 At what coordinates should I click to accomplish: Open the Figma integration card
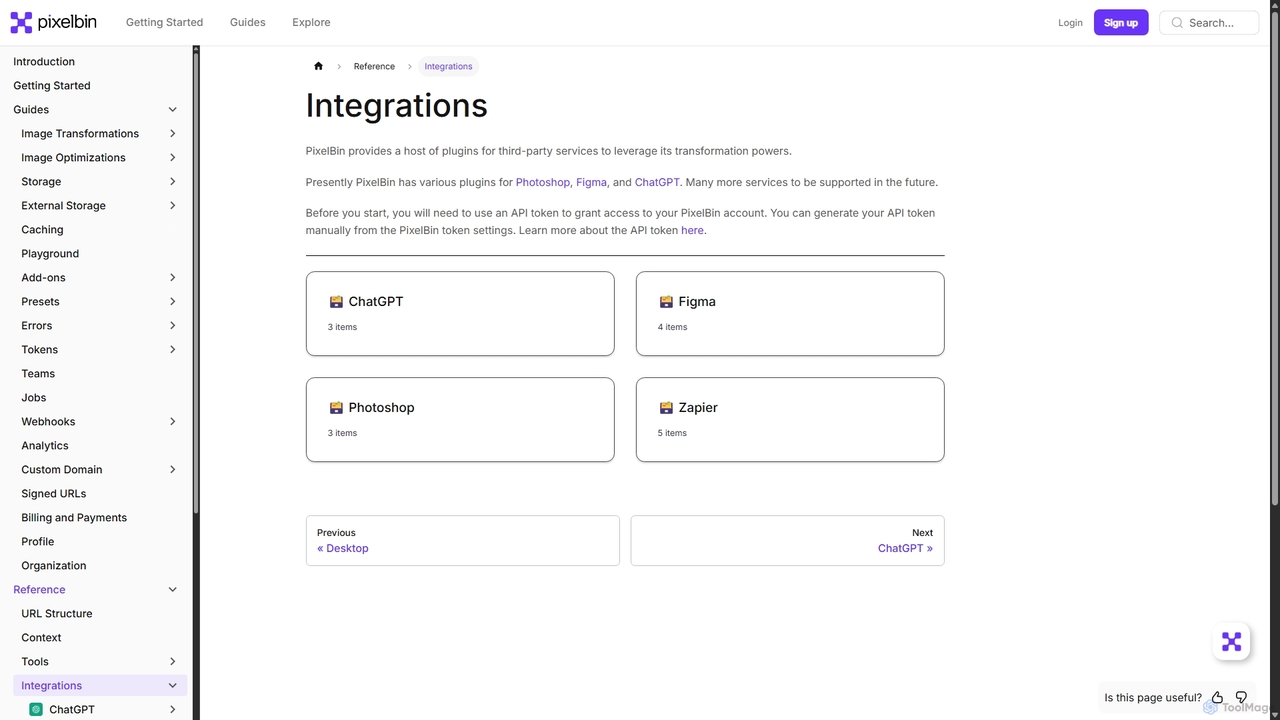click(x=790, y=314)
